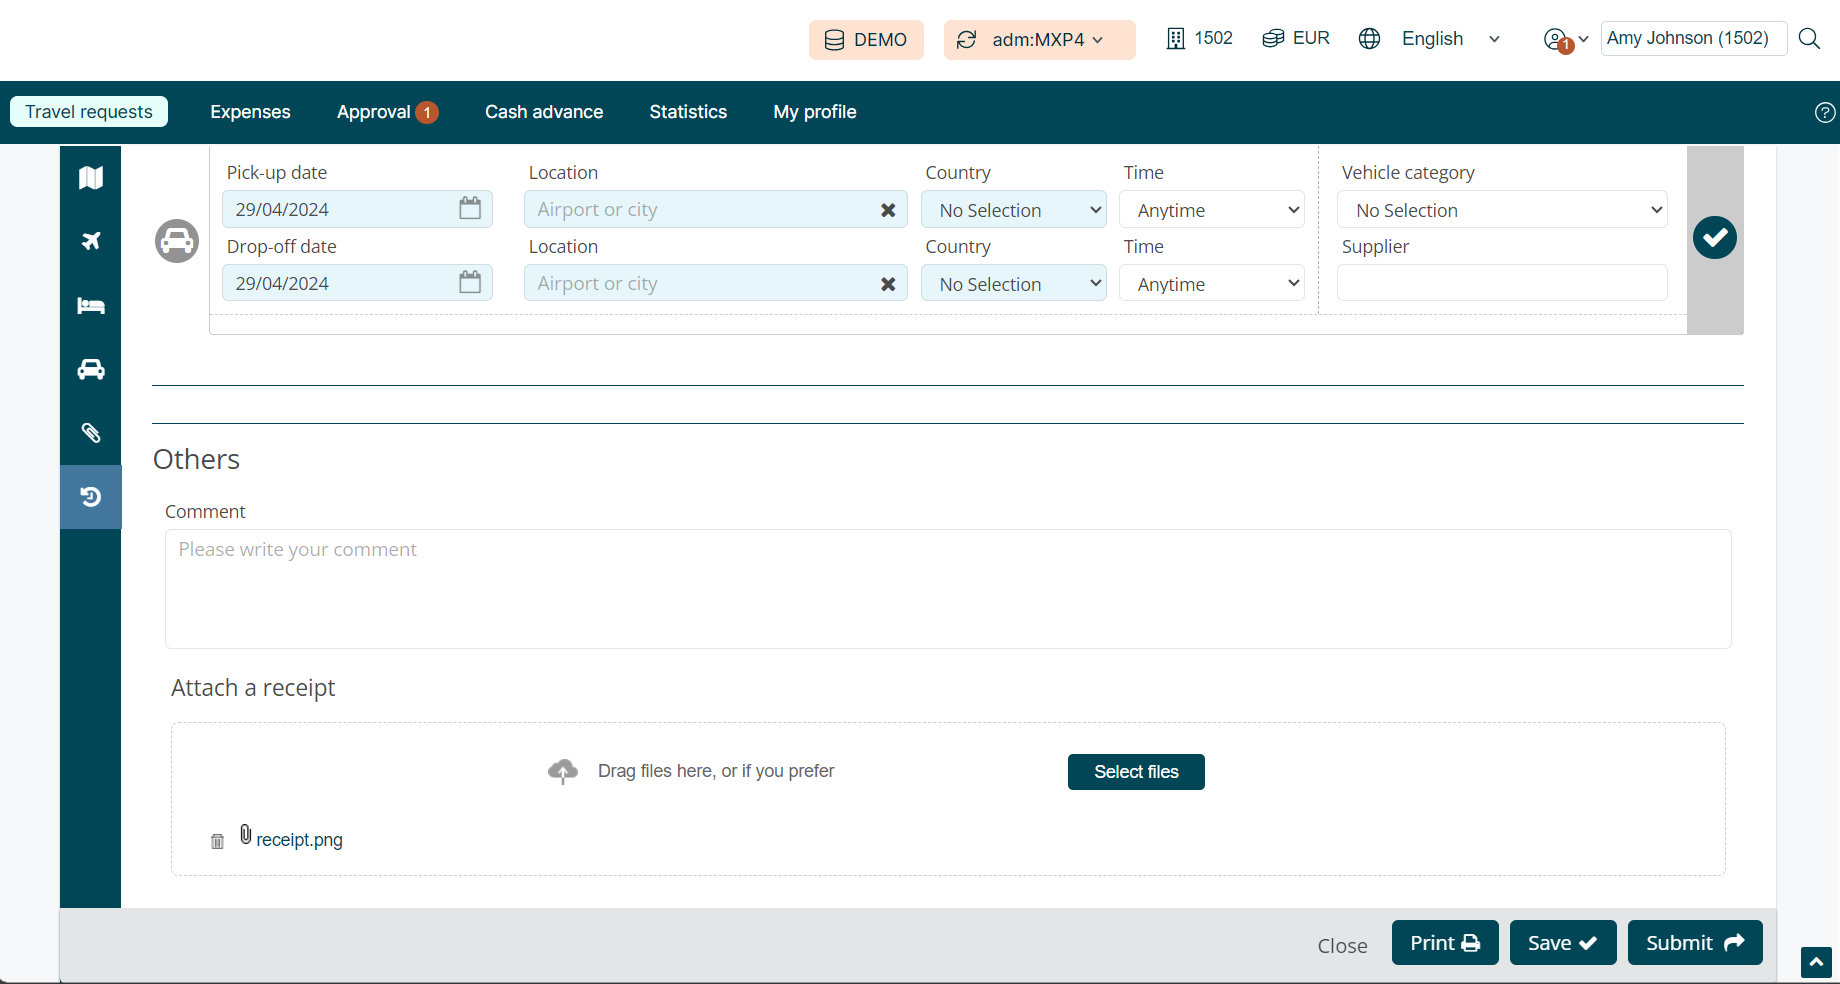Image resolution: width=1840 pixels, height=984 pixels.
Task: Select the car rental sidebar icon
Action: tap(91, 369)
